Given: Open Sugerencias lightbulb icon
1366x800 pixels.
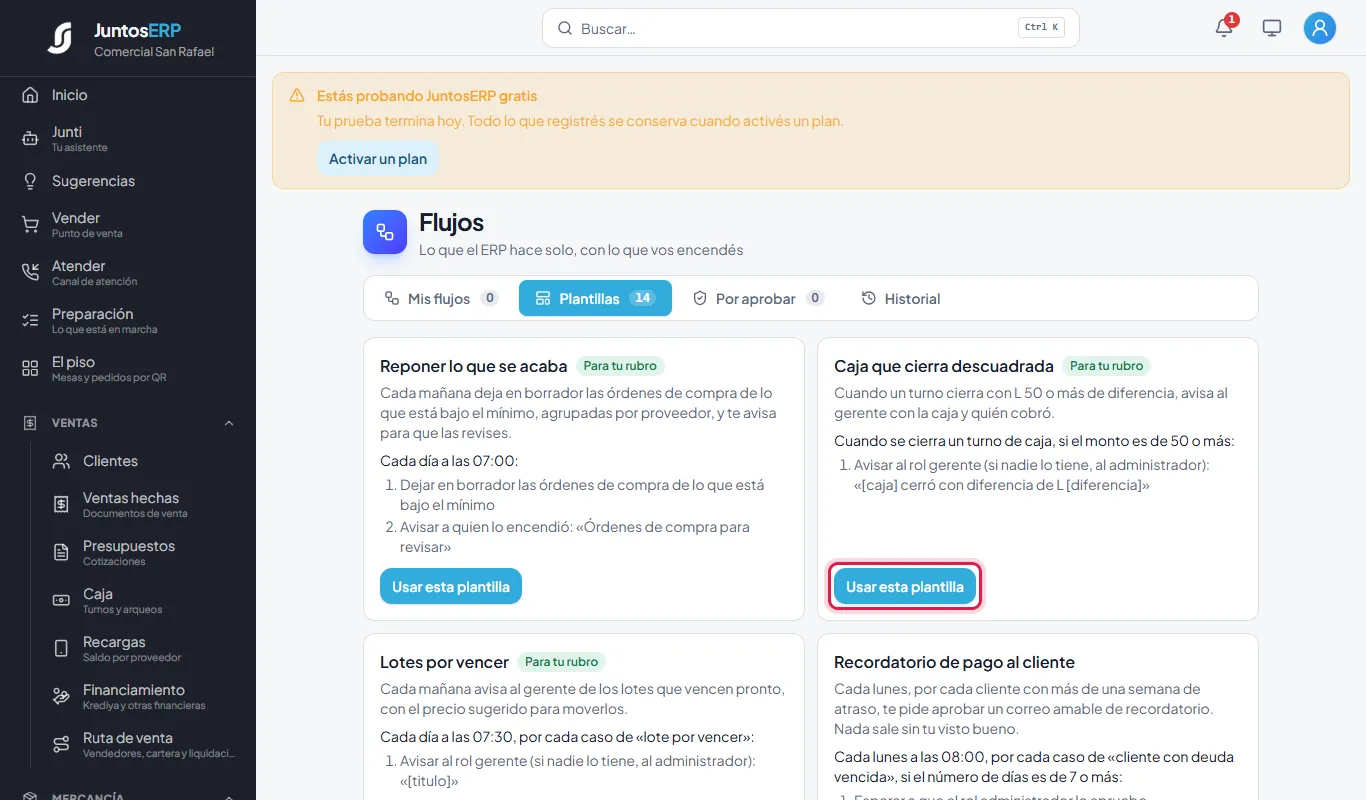Looking at the screenshot, I should click(x=30, y=181).
